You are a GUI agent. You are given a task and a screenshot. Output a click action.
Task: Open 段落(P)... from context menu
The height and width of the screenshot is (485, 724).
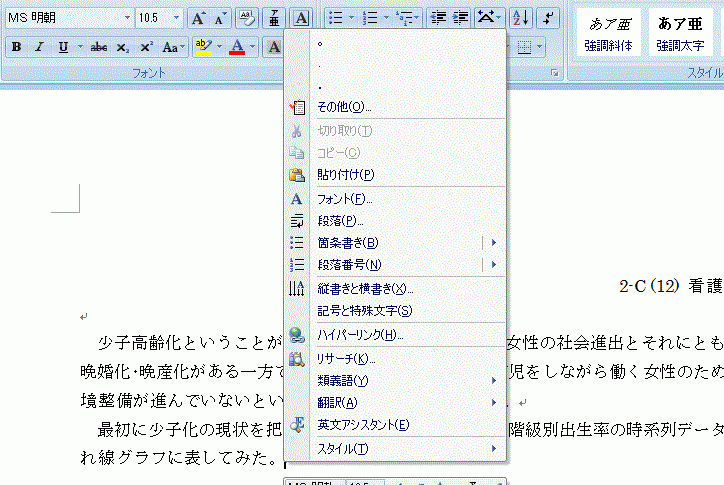pyautogui.click(x=395, y=221)
